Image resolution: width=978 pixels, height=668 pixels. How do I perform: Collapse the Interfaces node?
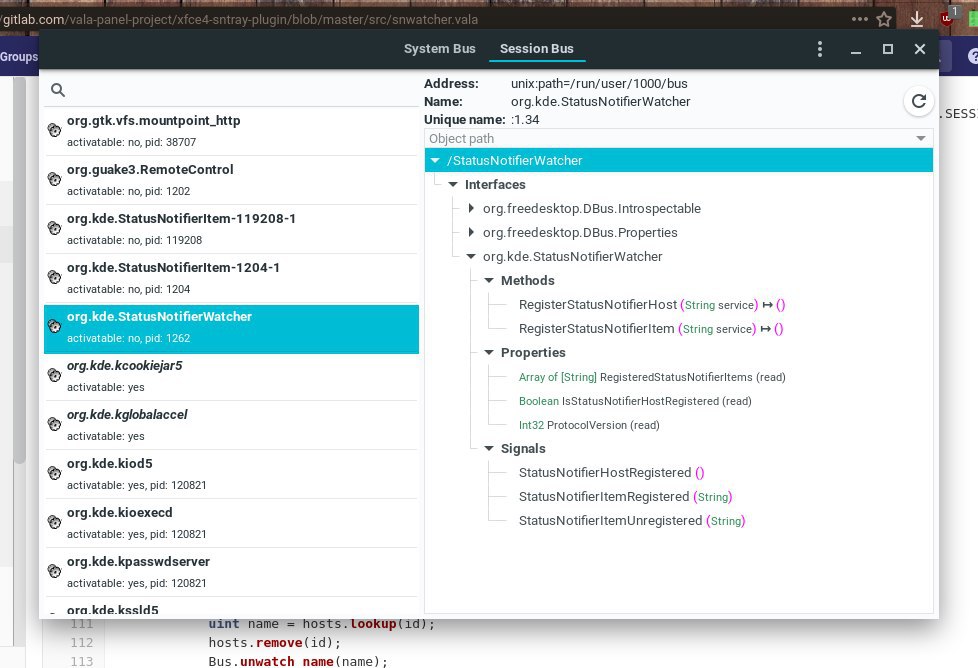point(453,185)
